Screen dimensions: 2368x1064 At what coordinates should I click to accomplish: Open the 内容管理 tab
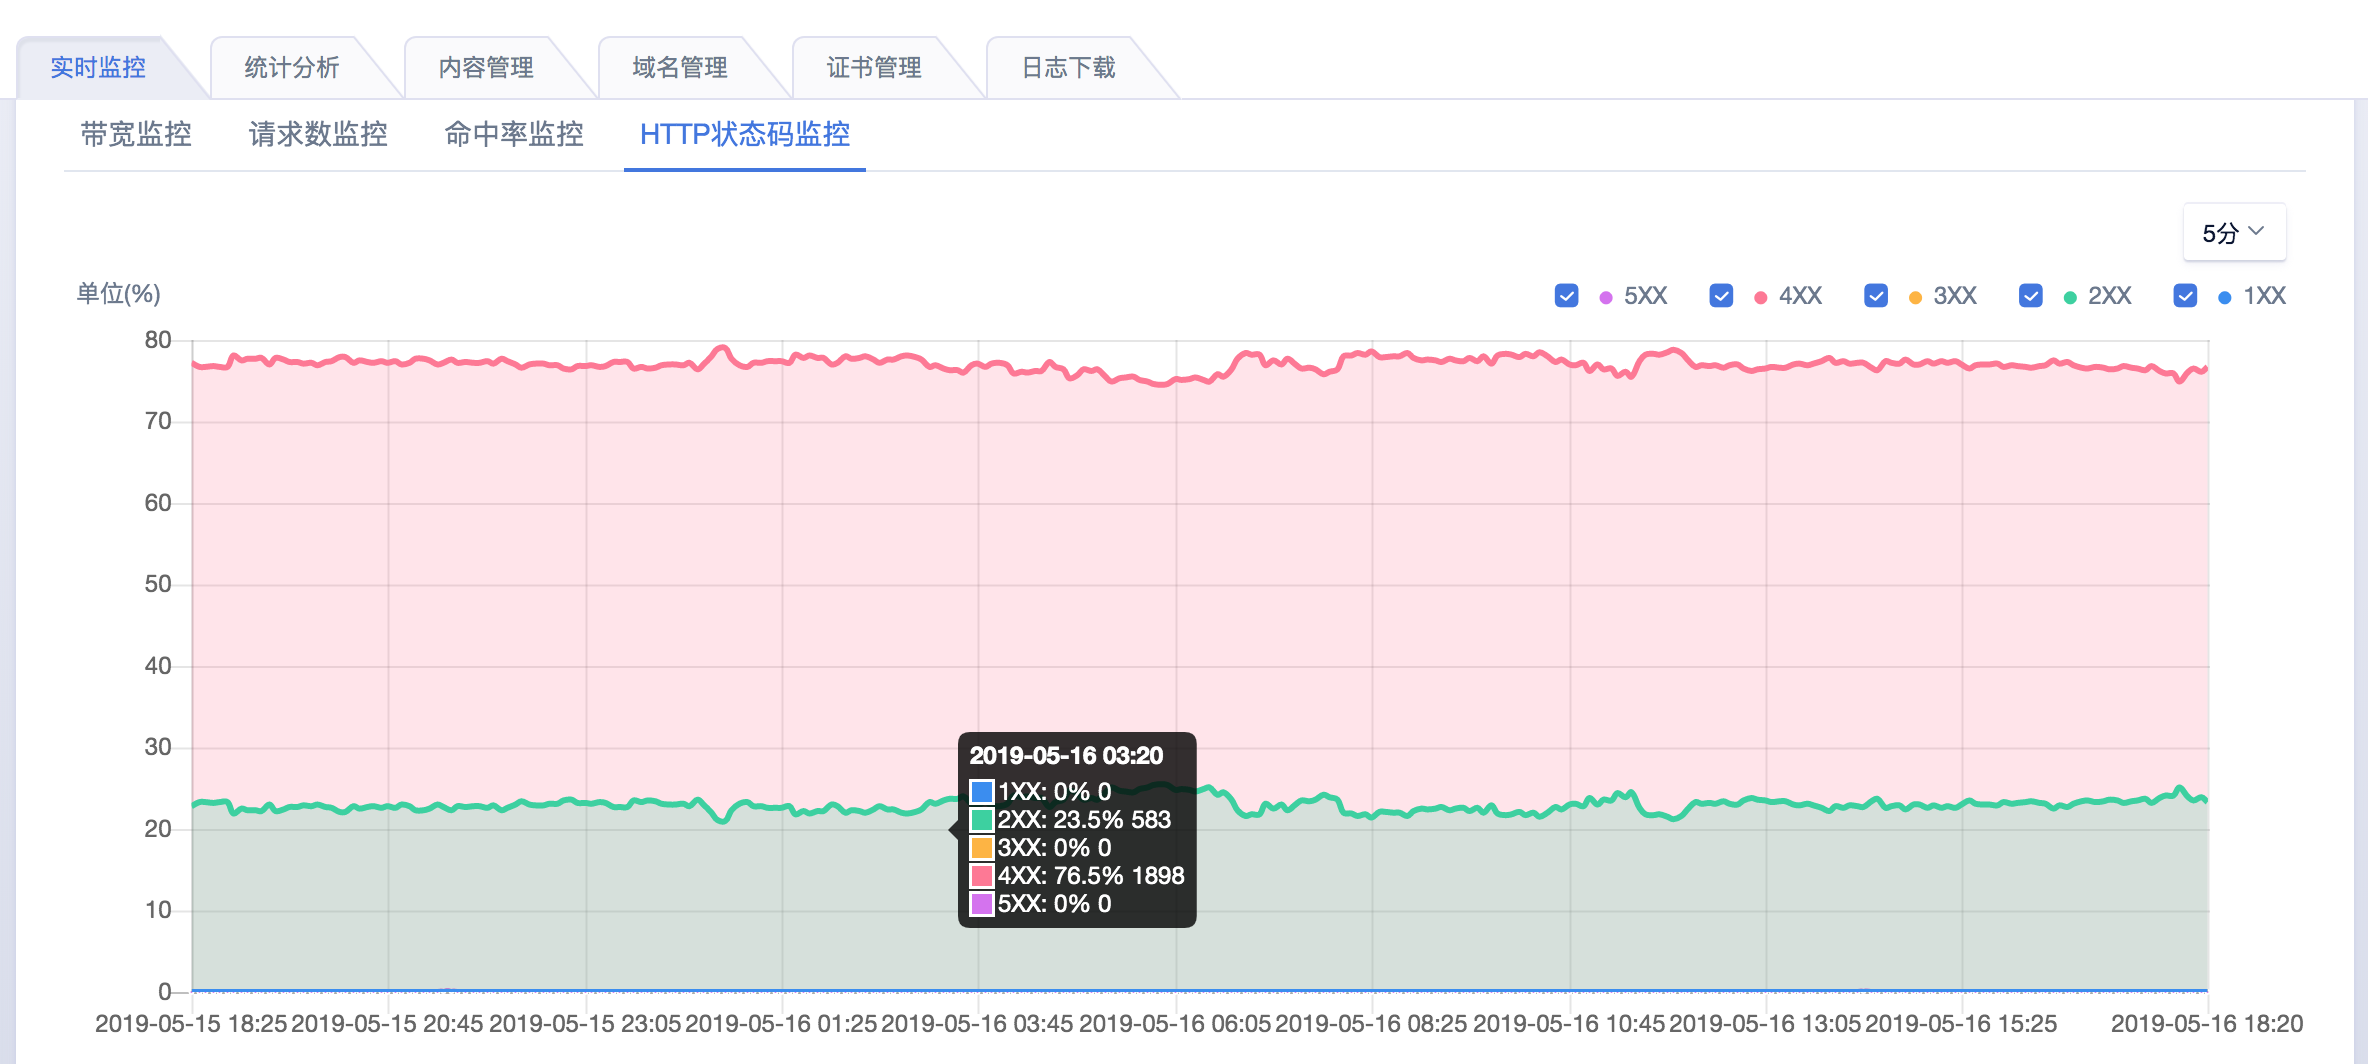(486, 68)
